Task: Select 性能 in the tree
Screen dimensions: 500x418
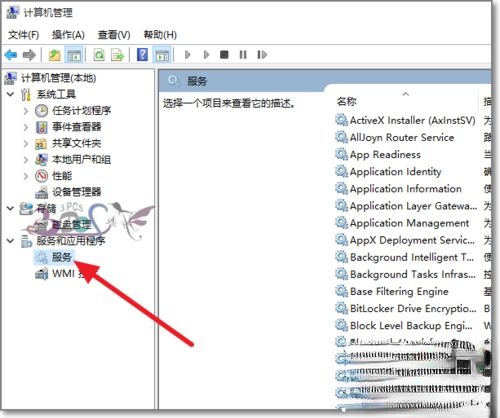Action: click(62, 176)
